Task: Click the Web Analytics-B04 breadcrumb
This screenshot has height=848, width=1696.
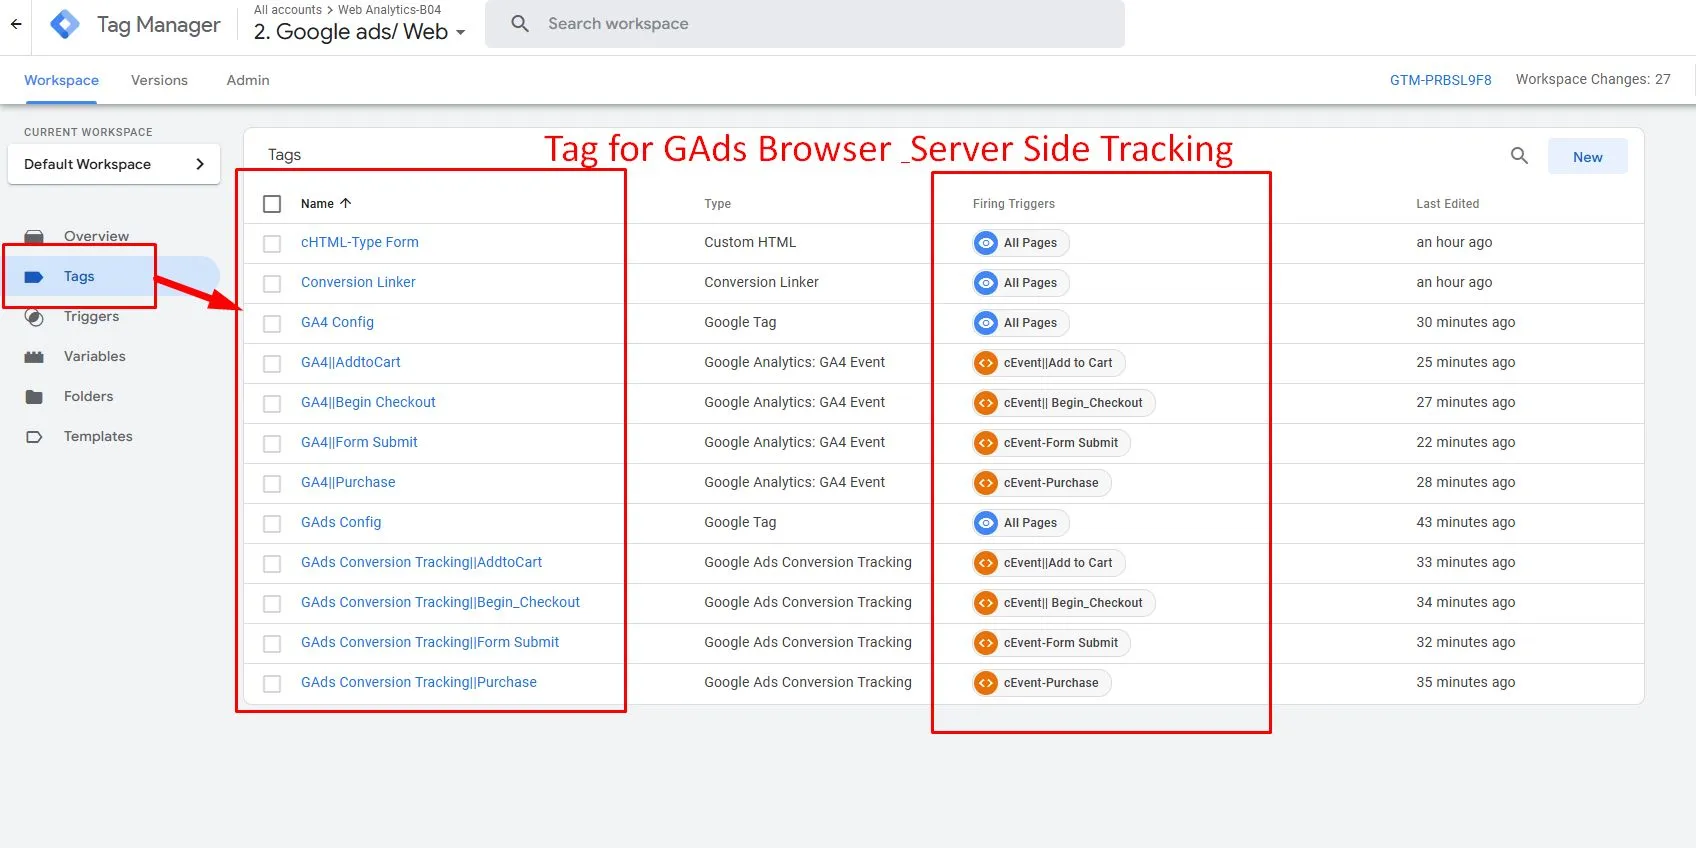Action: pos(389,10)
